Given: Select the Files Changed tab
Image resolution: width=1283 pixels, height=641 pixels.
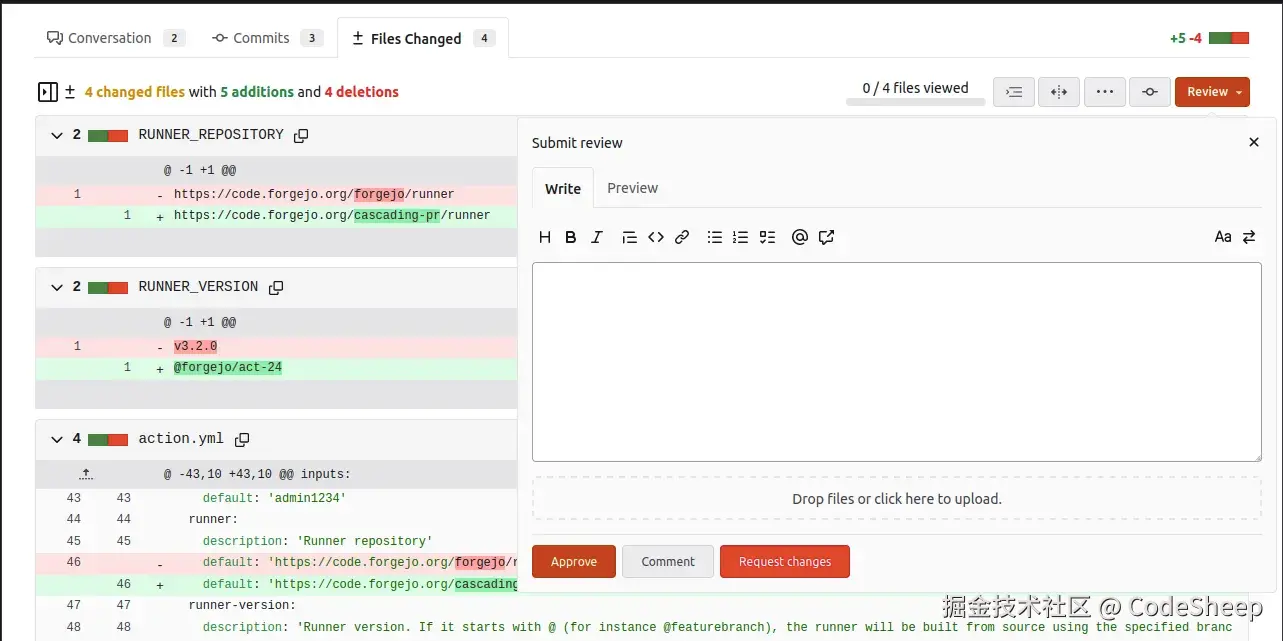Looking at the screenshot, I should click(x=423, y=38).
